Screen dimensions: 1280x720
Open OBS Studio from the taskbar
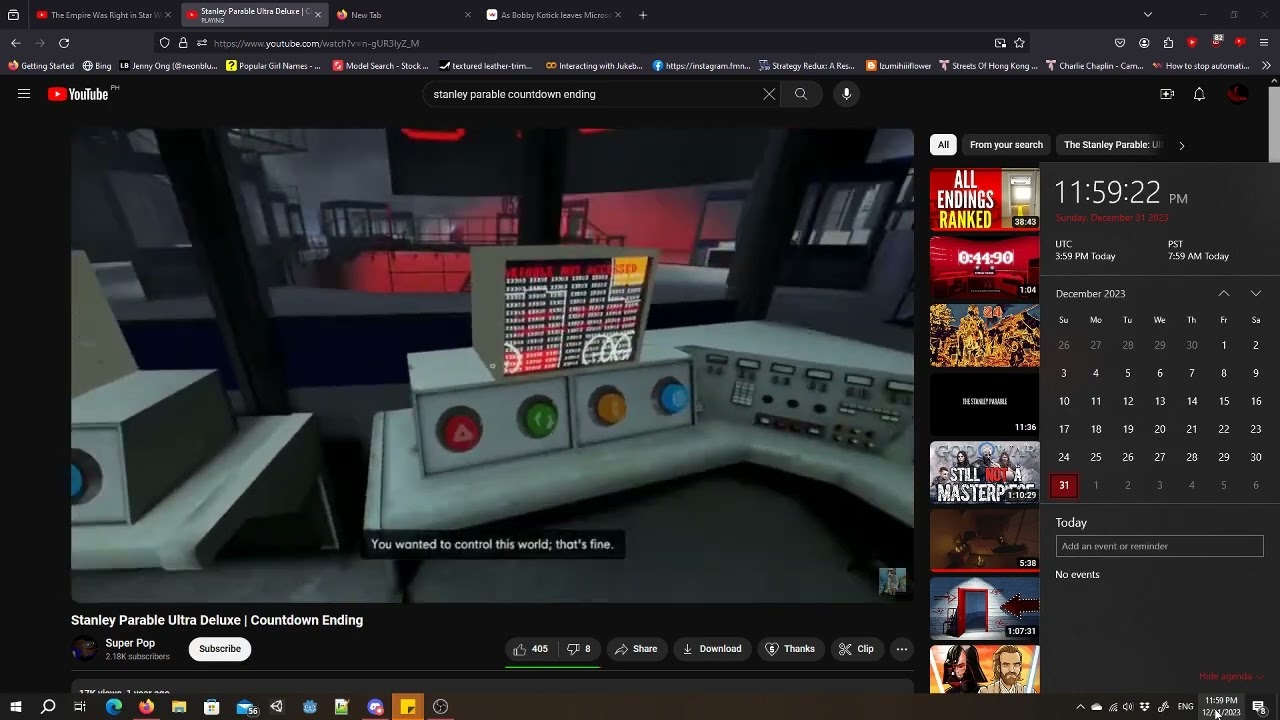[x=440, y=707]
